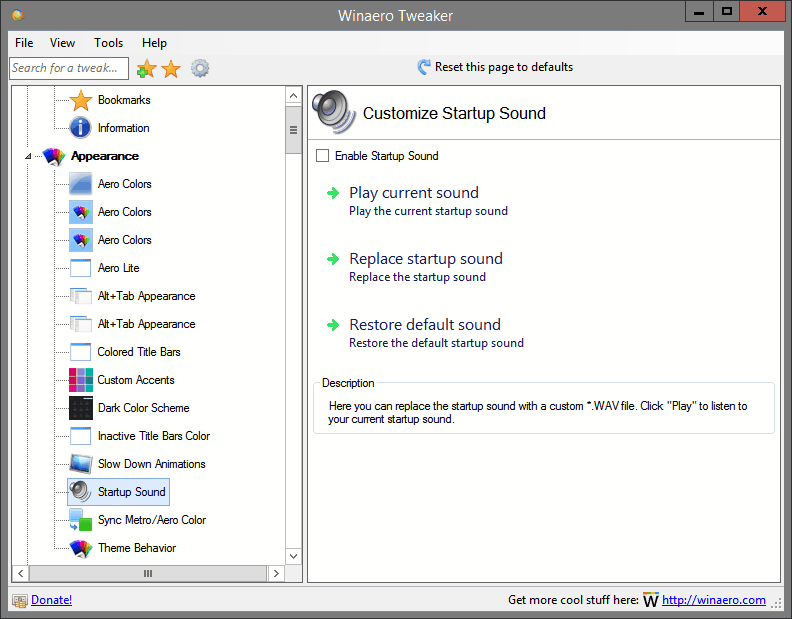
Task: Click the Winaero Tweaker title bar app icon
Action: (x=18, y=15)
